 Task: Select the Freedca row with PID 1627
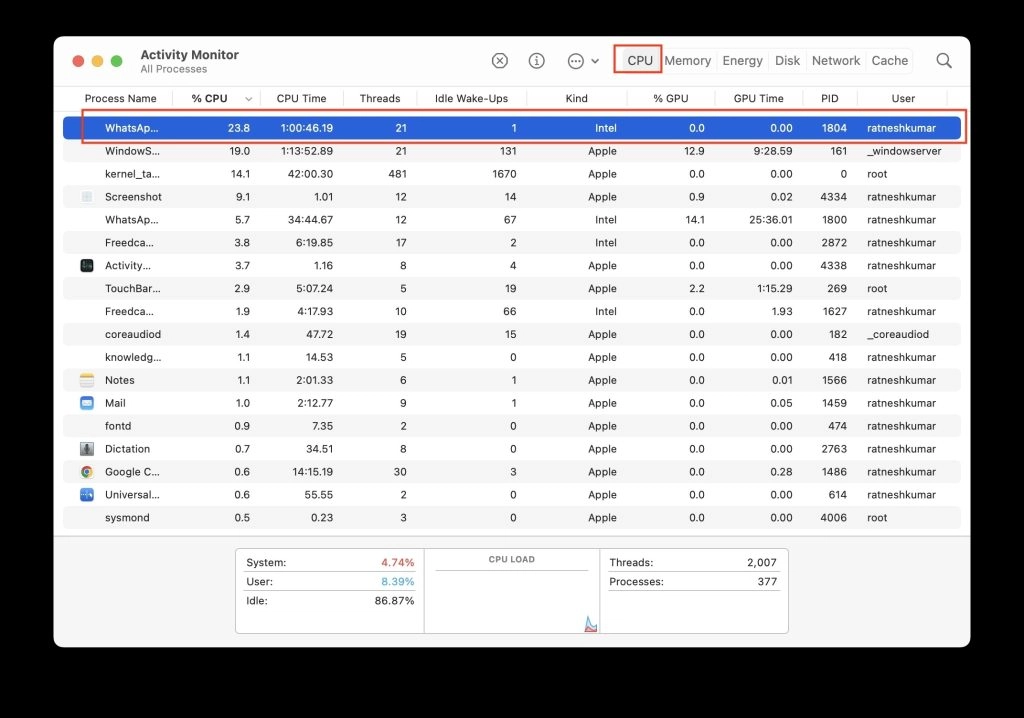pyautogui.click(x=512, y=311)
